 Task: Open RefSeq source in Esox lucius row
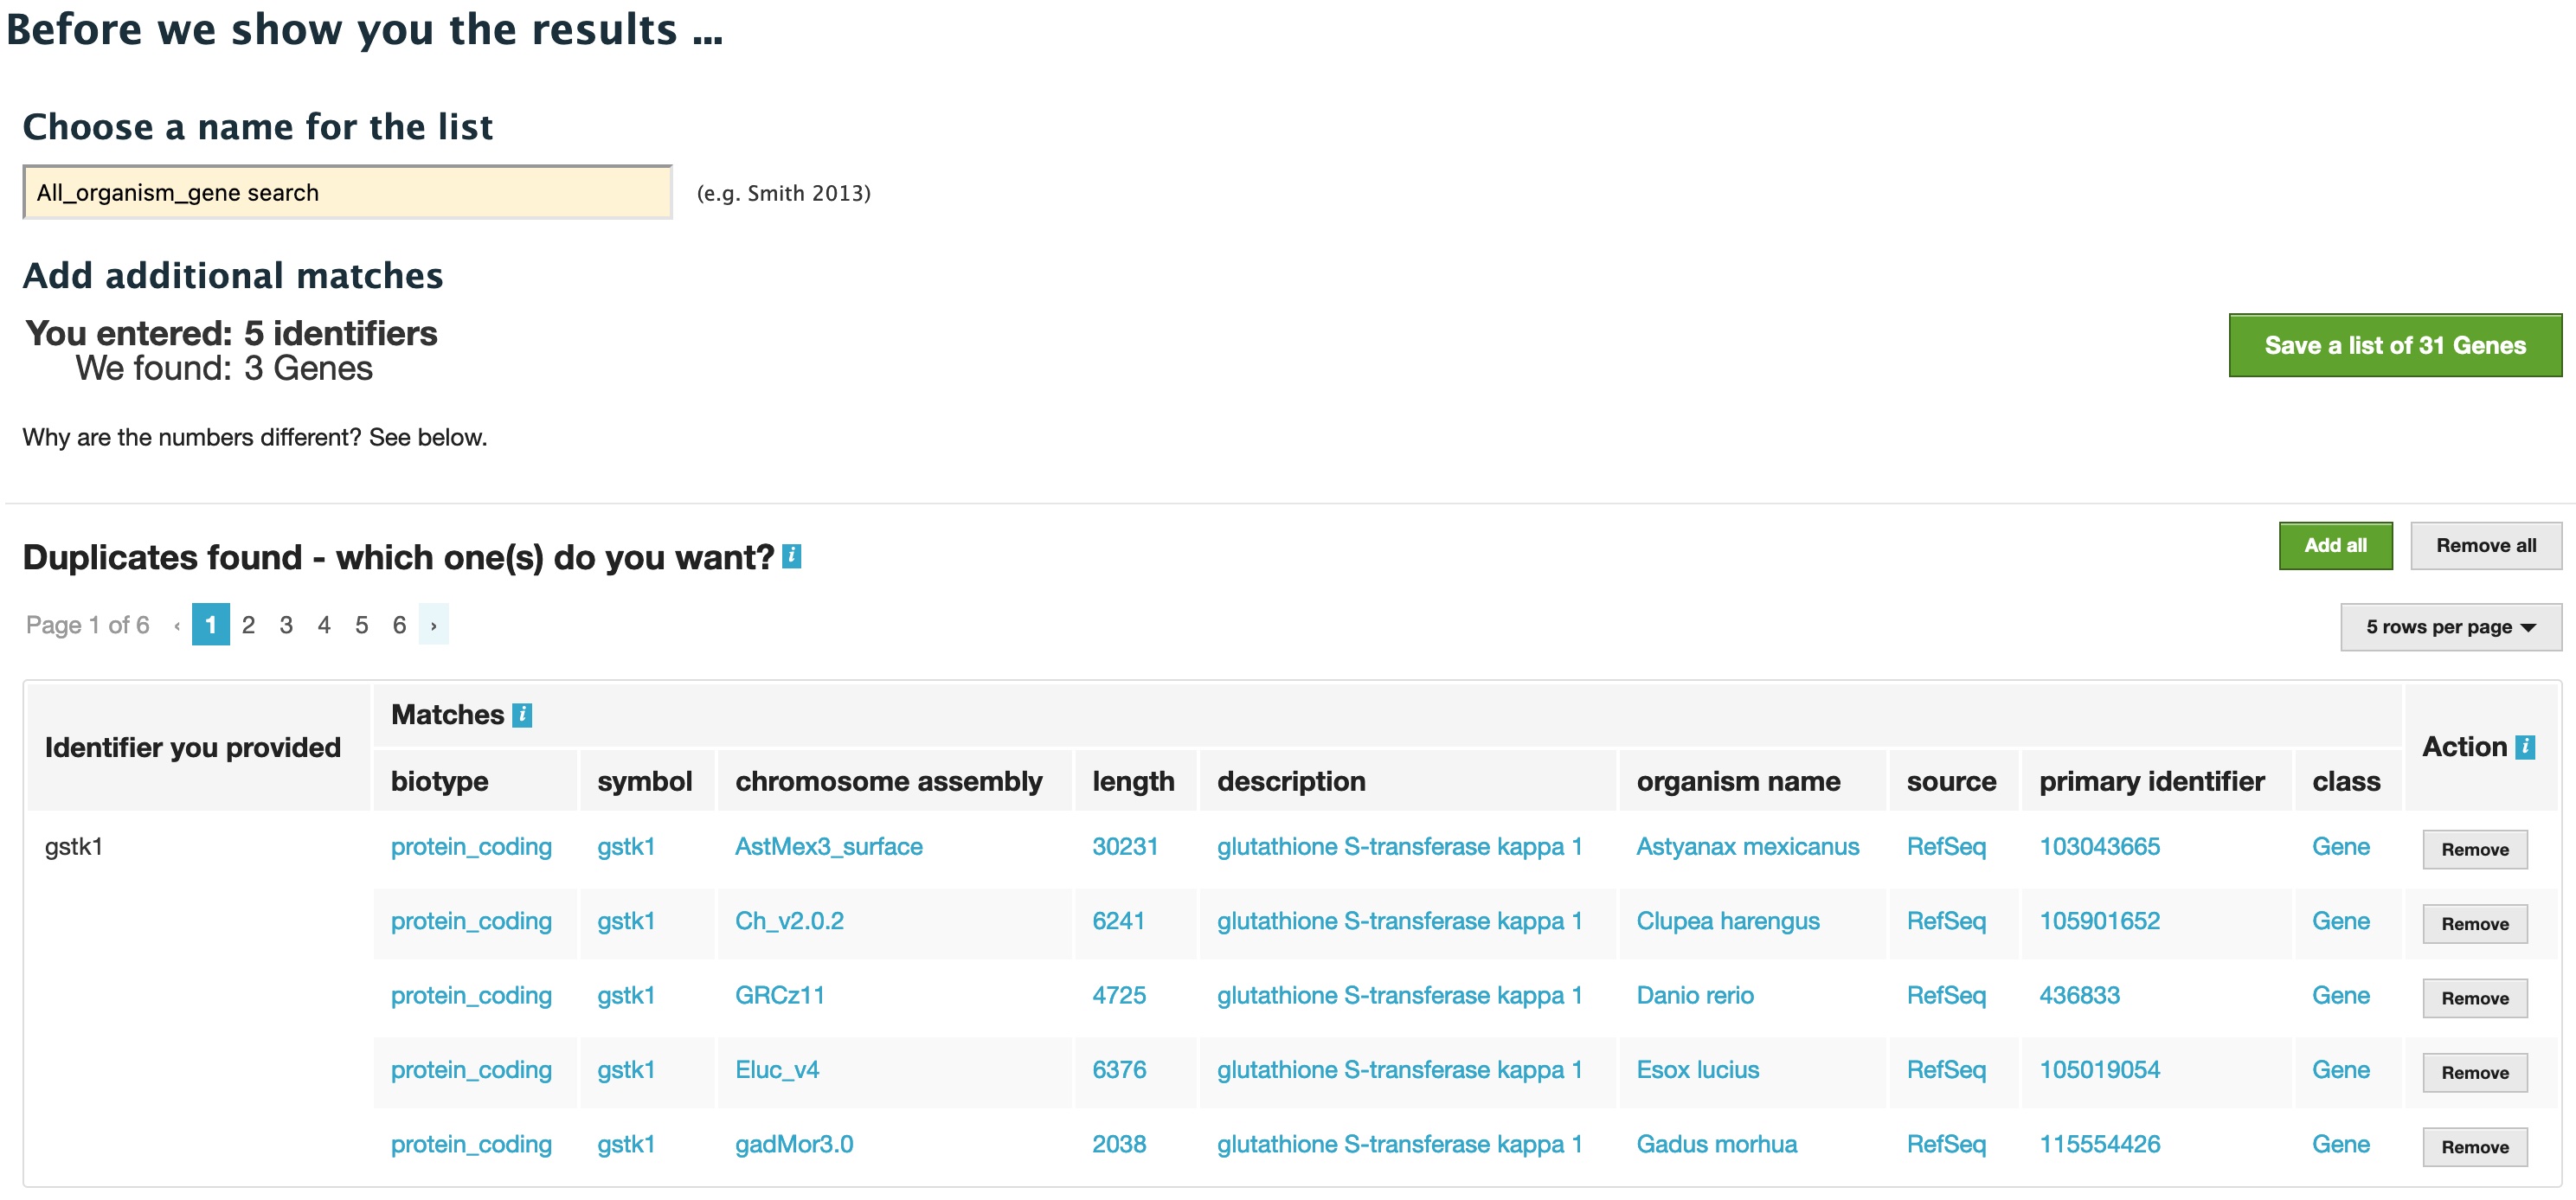point(1946,1070)
